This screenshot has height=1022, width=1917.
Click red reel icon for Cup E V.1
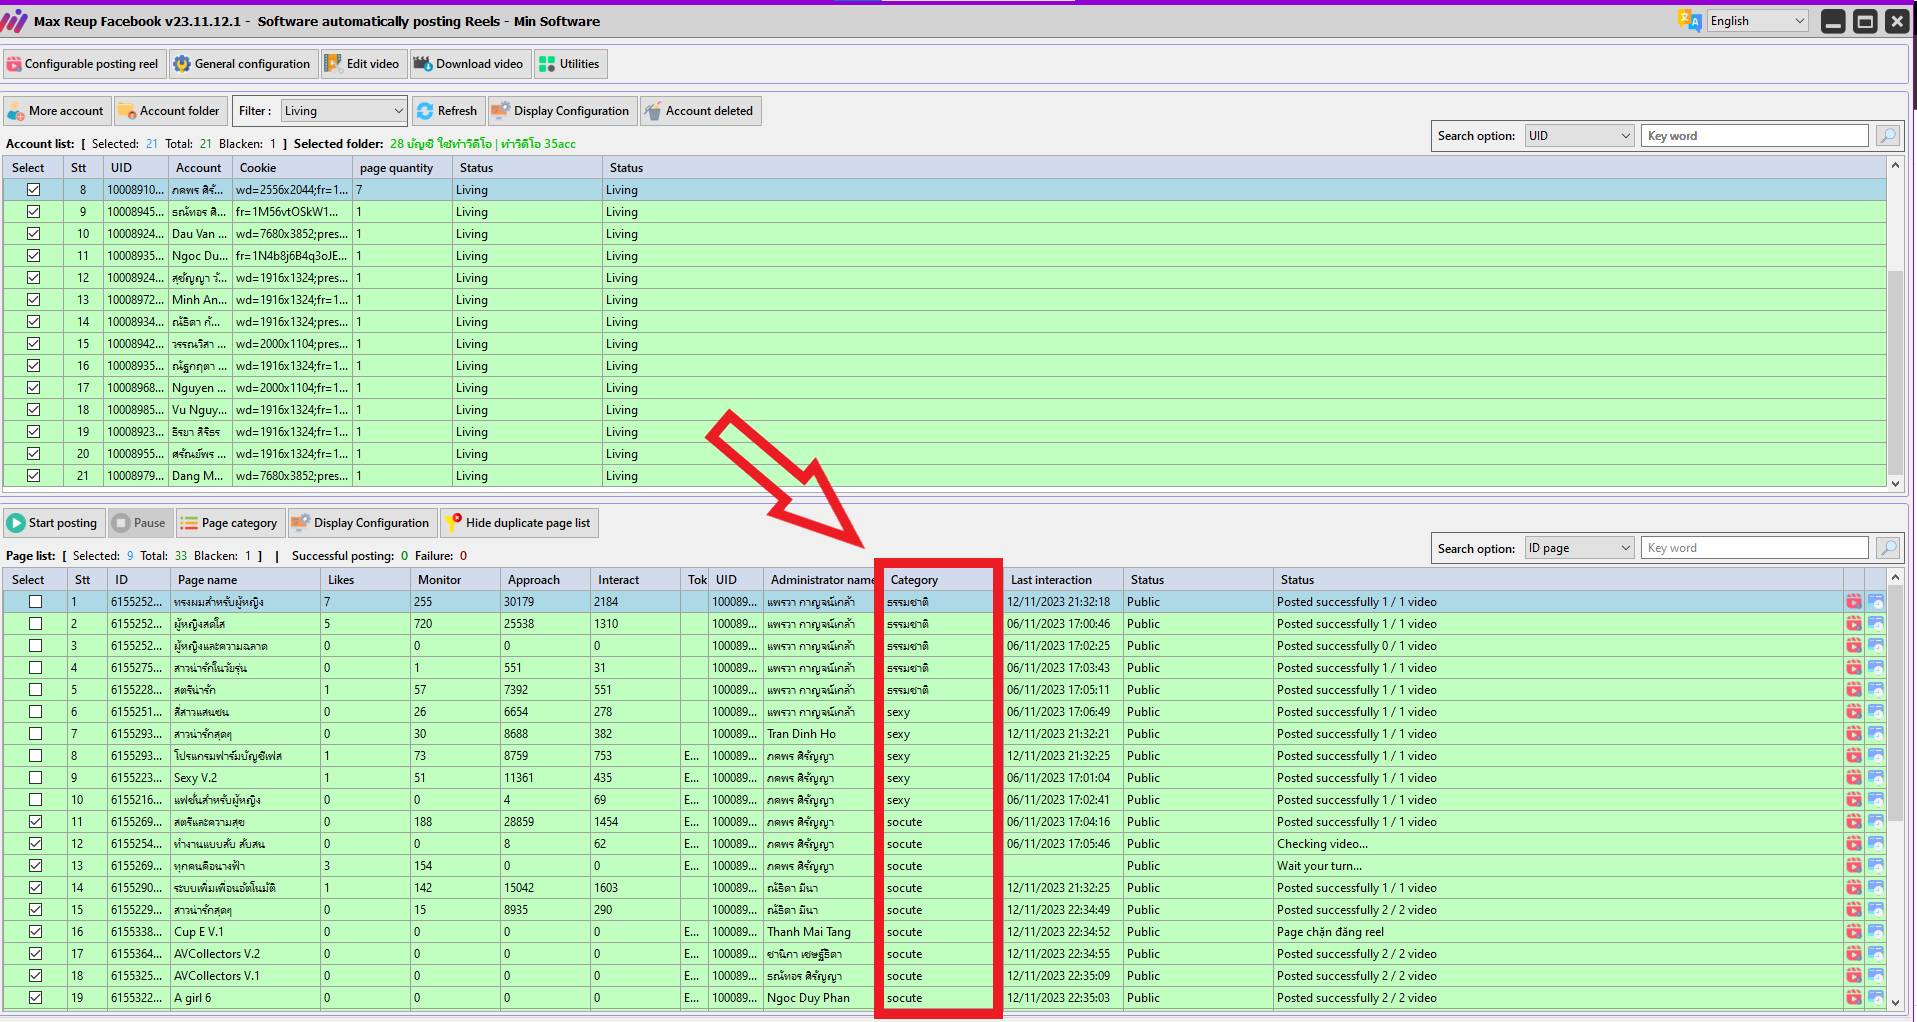(x=1854, y=932)
